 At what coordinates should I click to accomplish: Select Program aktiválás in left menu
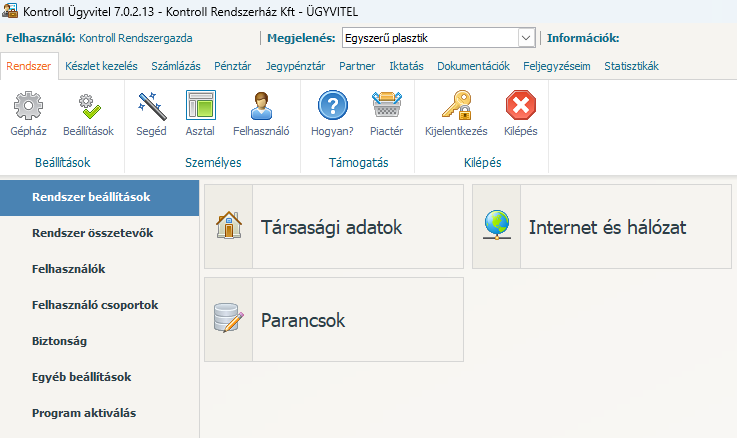pos(84,413)
